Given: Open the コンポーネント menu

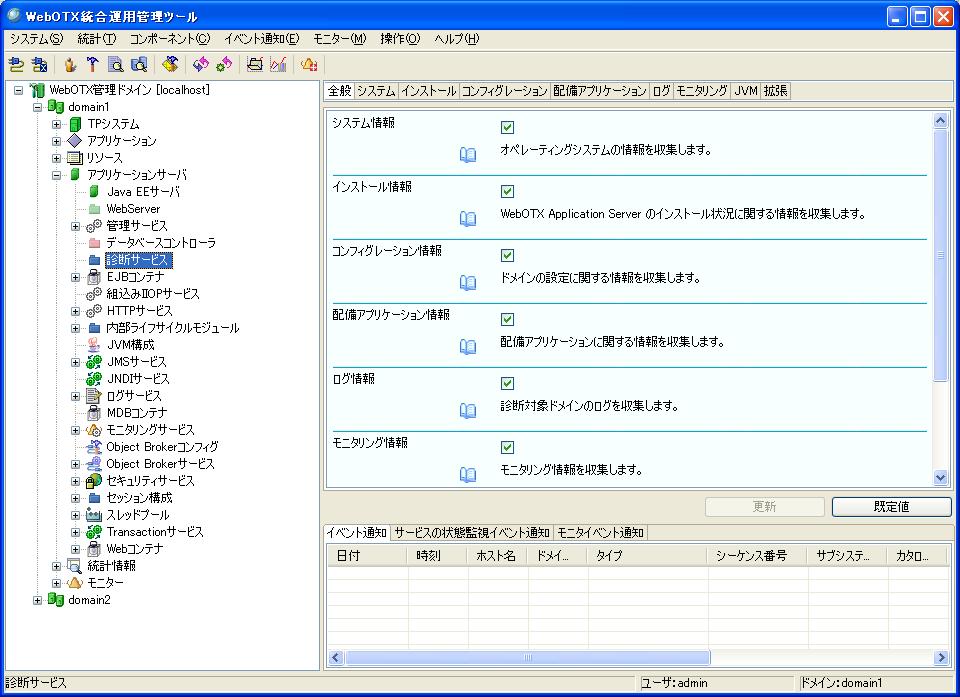Looking at the screenshot, I should click(169, 39).
